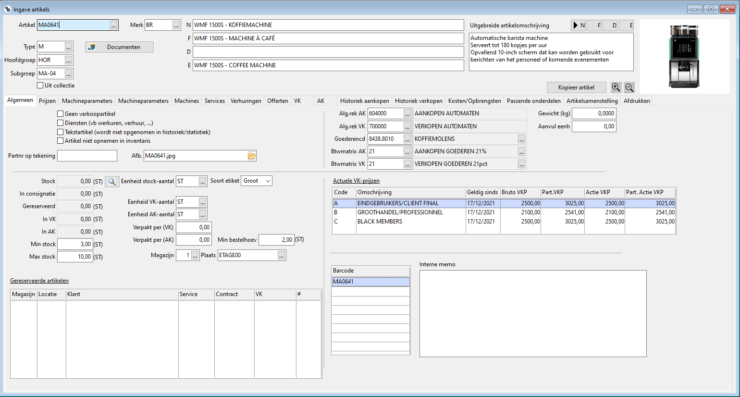Click the Partnr op tekening field
This screenshot has width=740, height=397.
tap(87, 156)
